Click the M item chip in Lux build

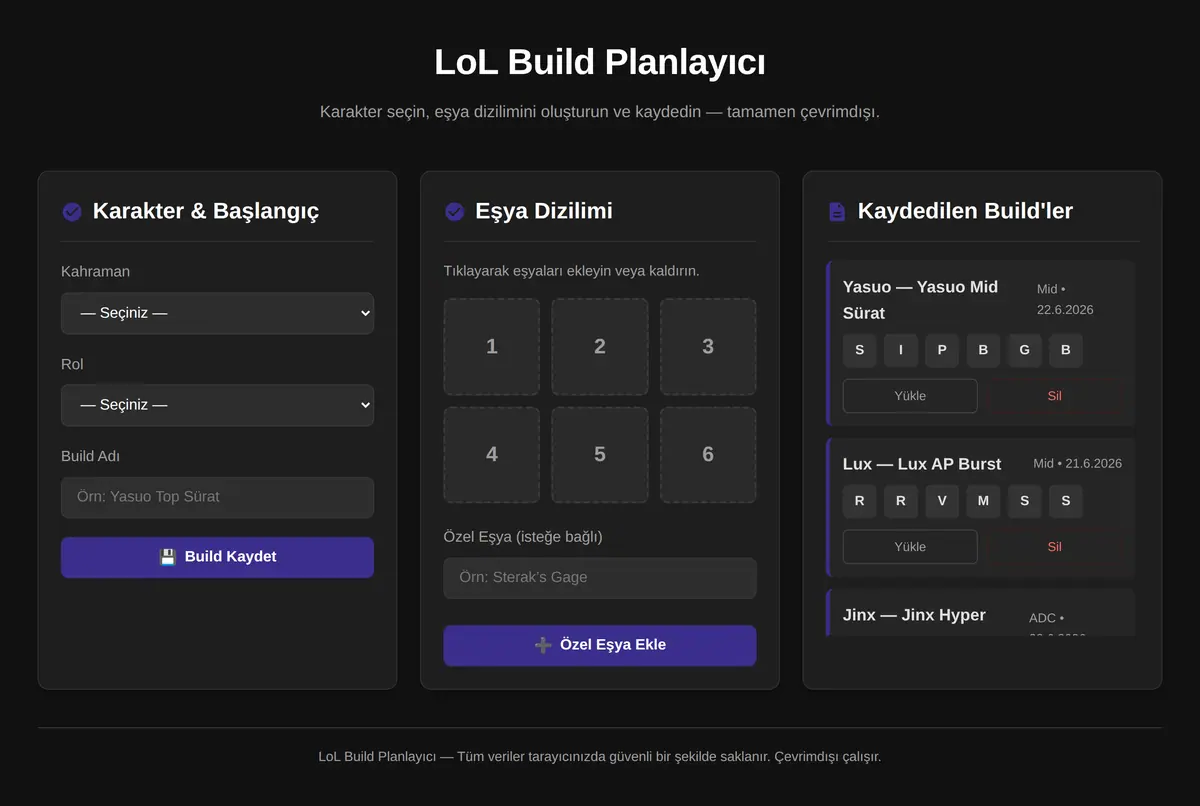pos(983,501)
